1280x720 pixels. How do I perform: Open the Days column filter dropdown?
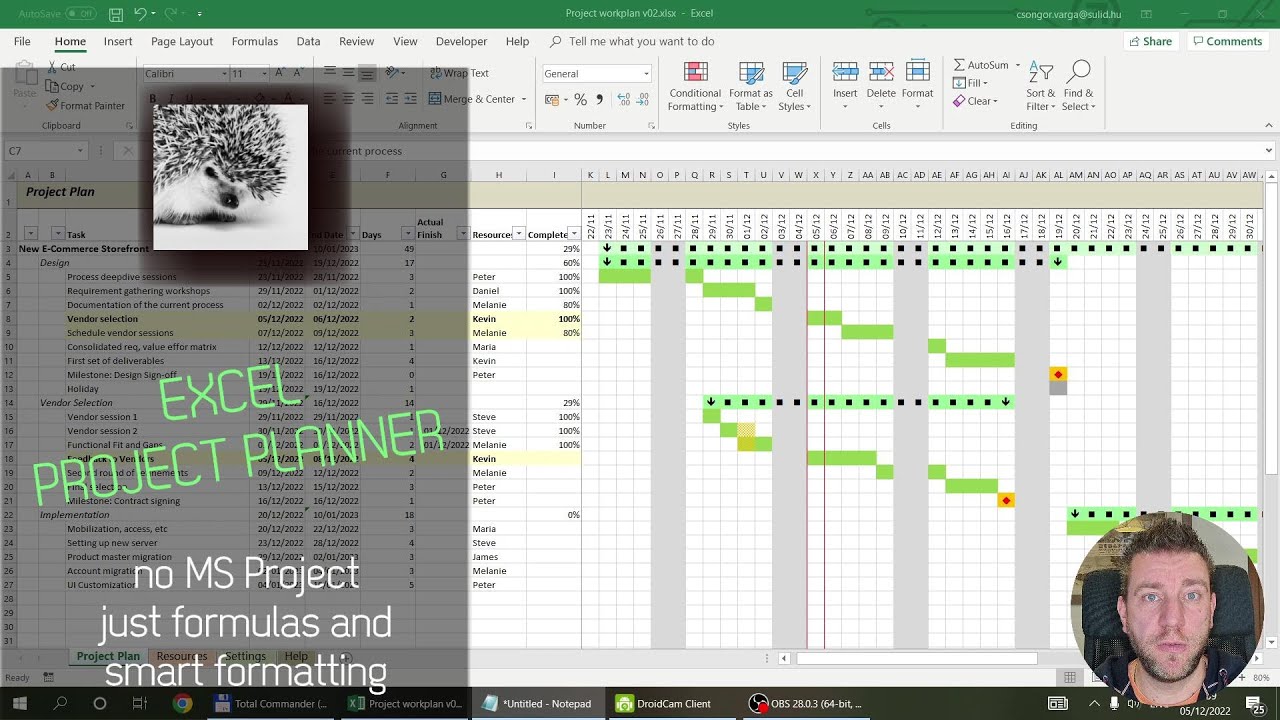407,234
